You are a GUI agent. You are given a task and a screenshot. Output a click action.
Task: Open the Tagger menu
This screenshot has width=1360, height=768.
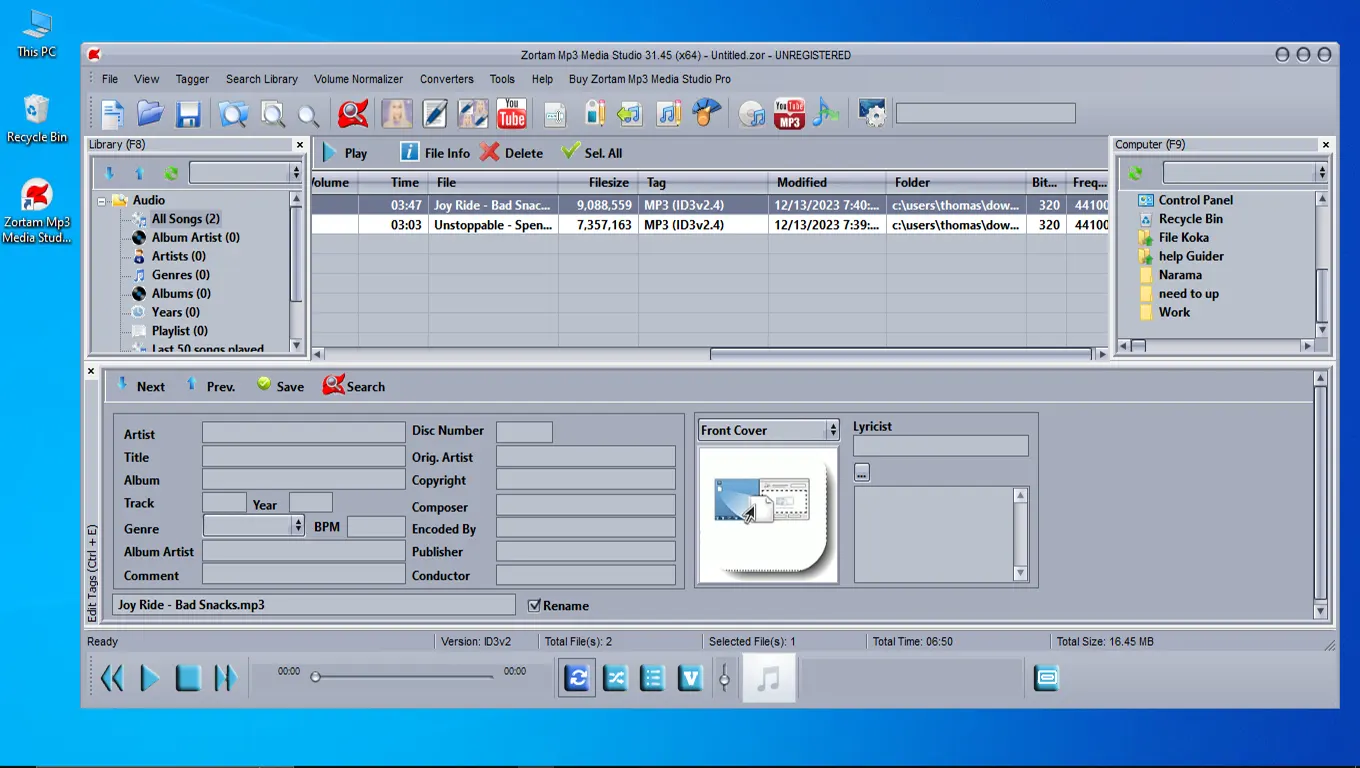(192, 79)
